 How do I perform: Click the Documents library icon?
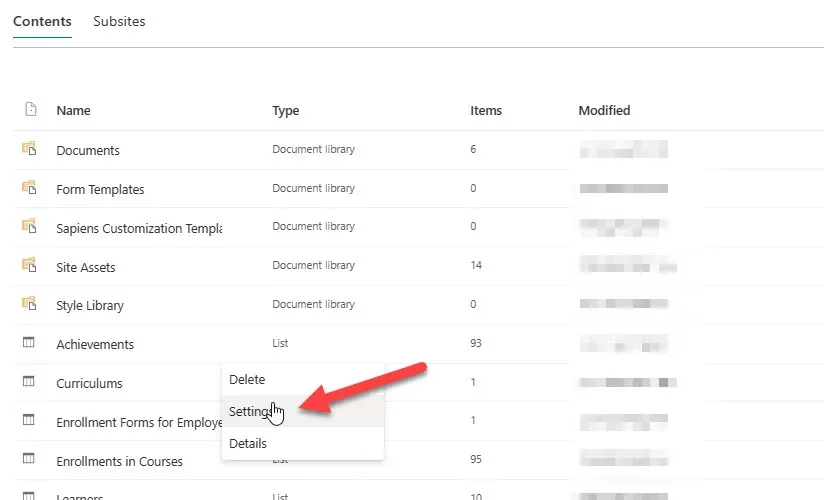tap(29, 150)
